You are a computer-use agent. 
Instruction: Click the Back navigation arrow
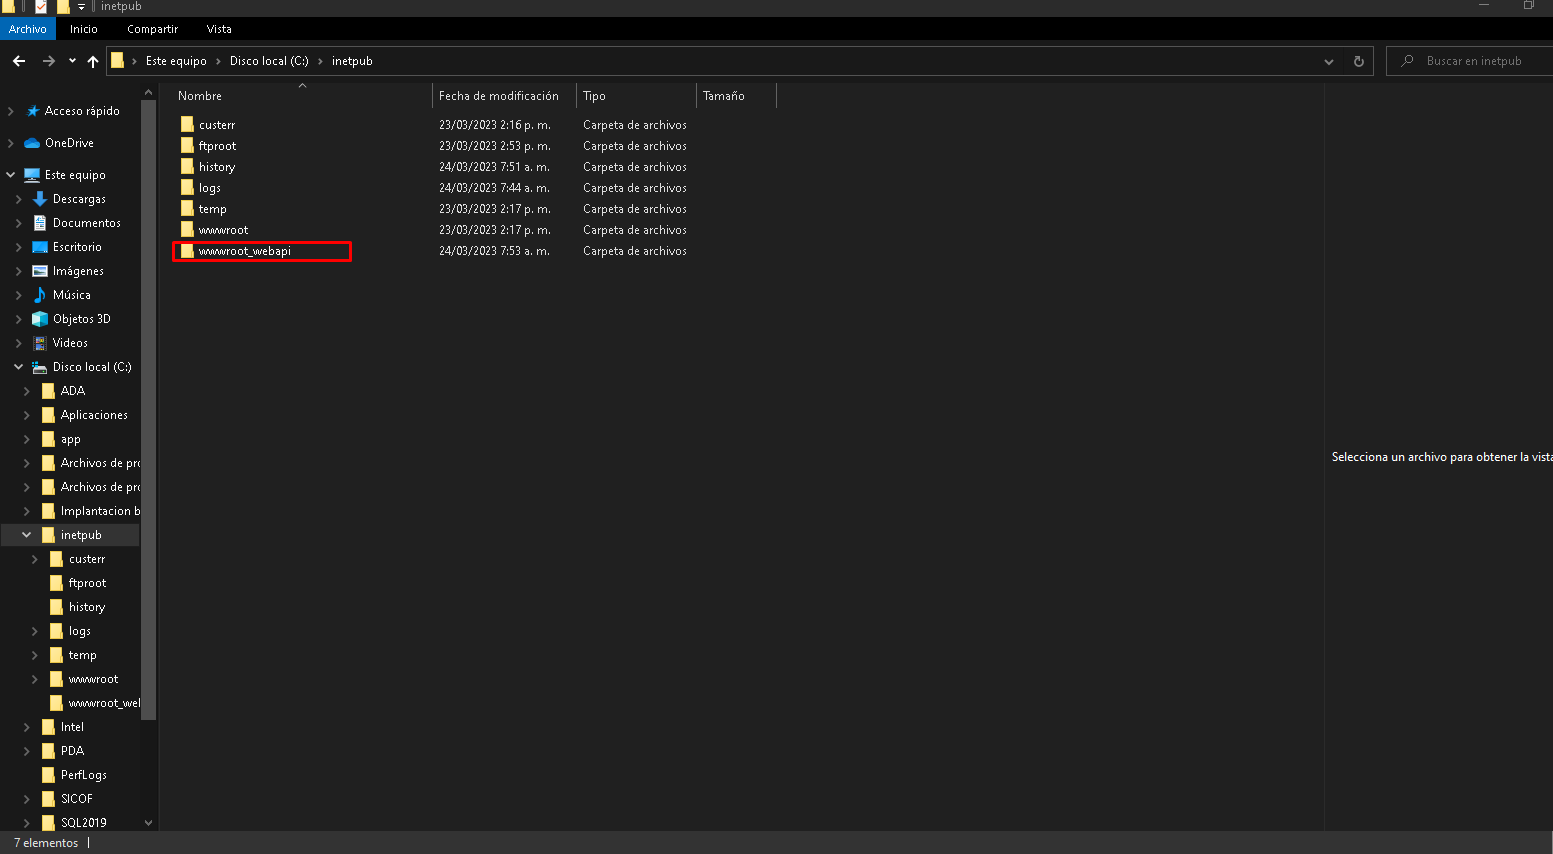tap(19, 61)
